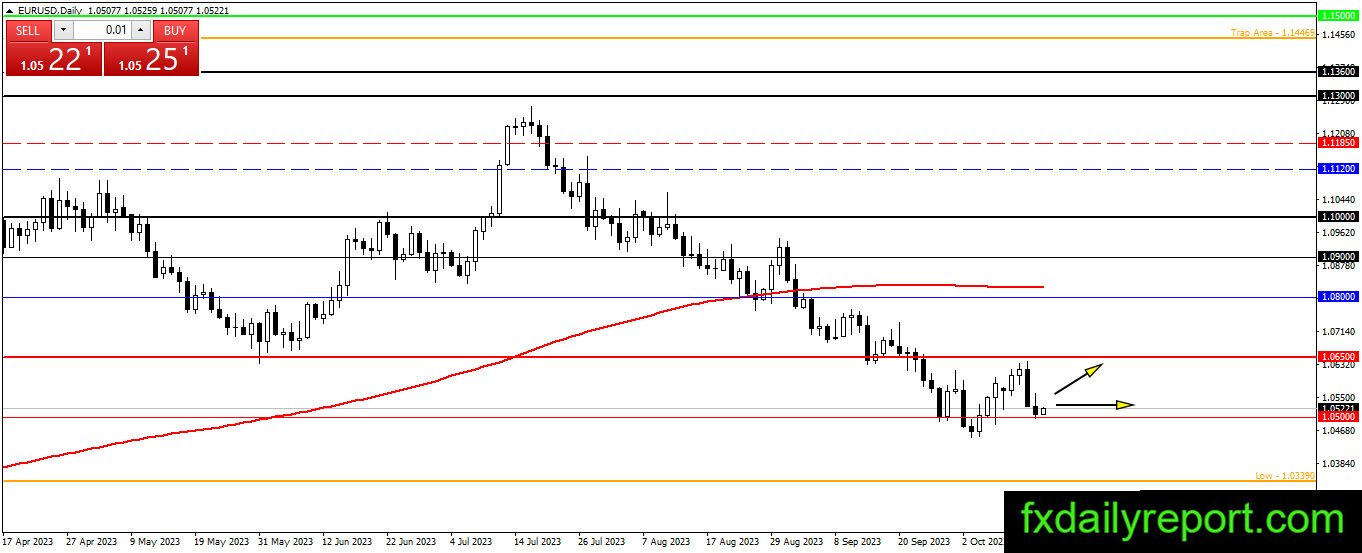This screenshot has width=1362, height=553.
Task: Click the current price 1.05221 label
Action: pos(1338,408)
